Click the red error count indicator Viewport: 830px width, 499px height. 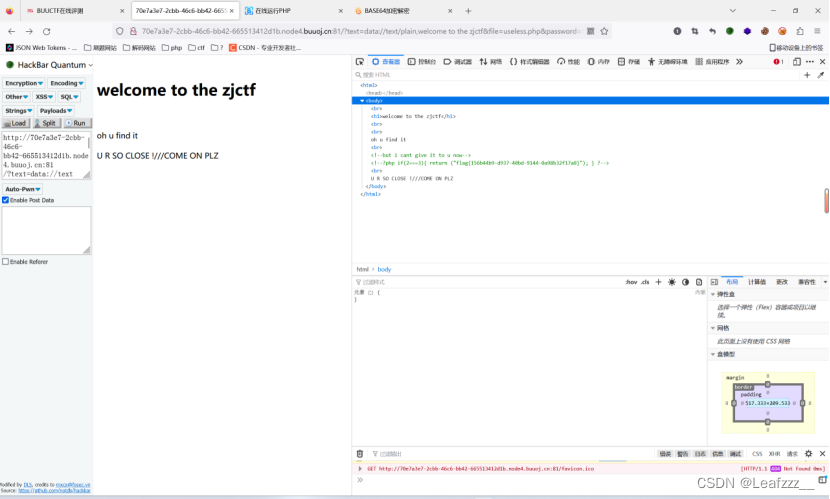(x=778, y=62)
